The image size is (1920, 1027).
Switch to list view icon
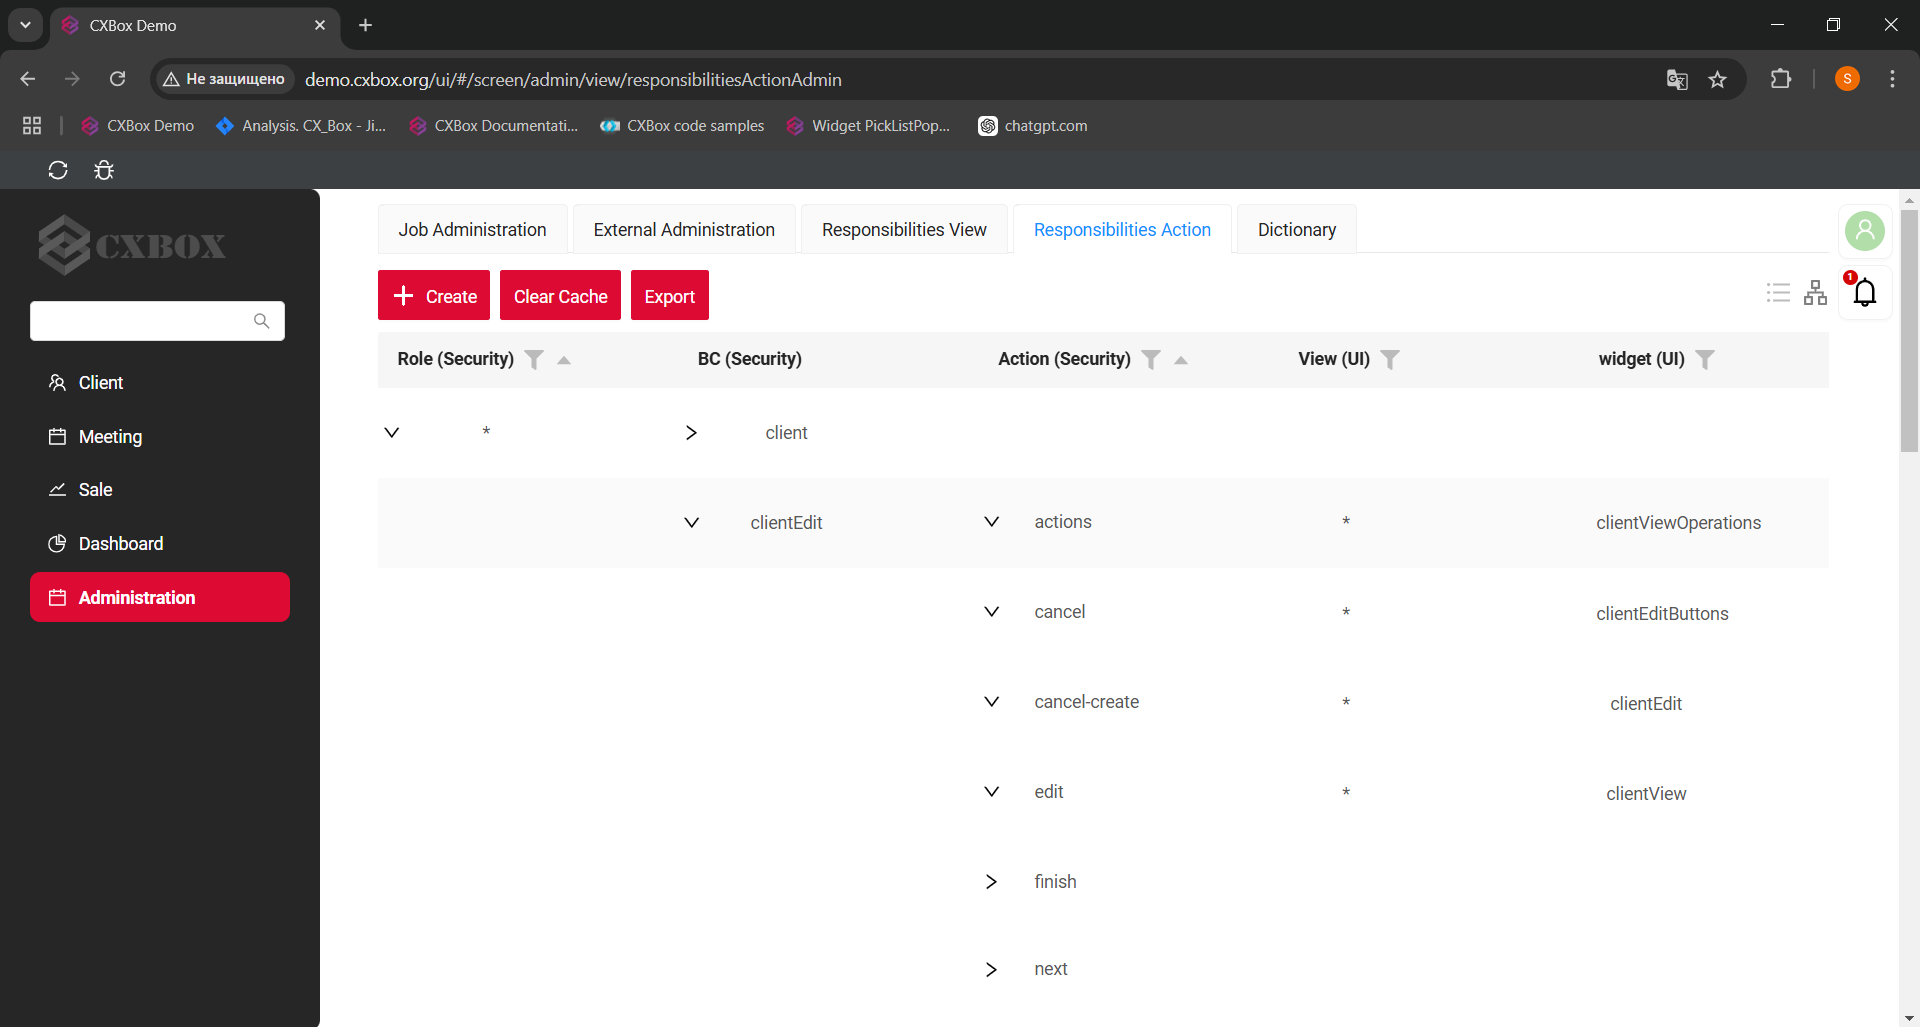pyautogui.click(x=1778, y=293)
